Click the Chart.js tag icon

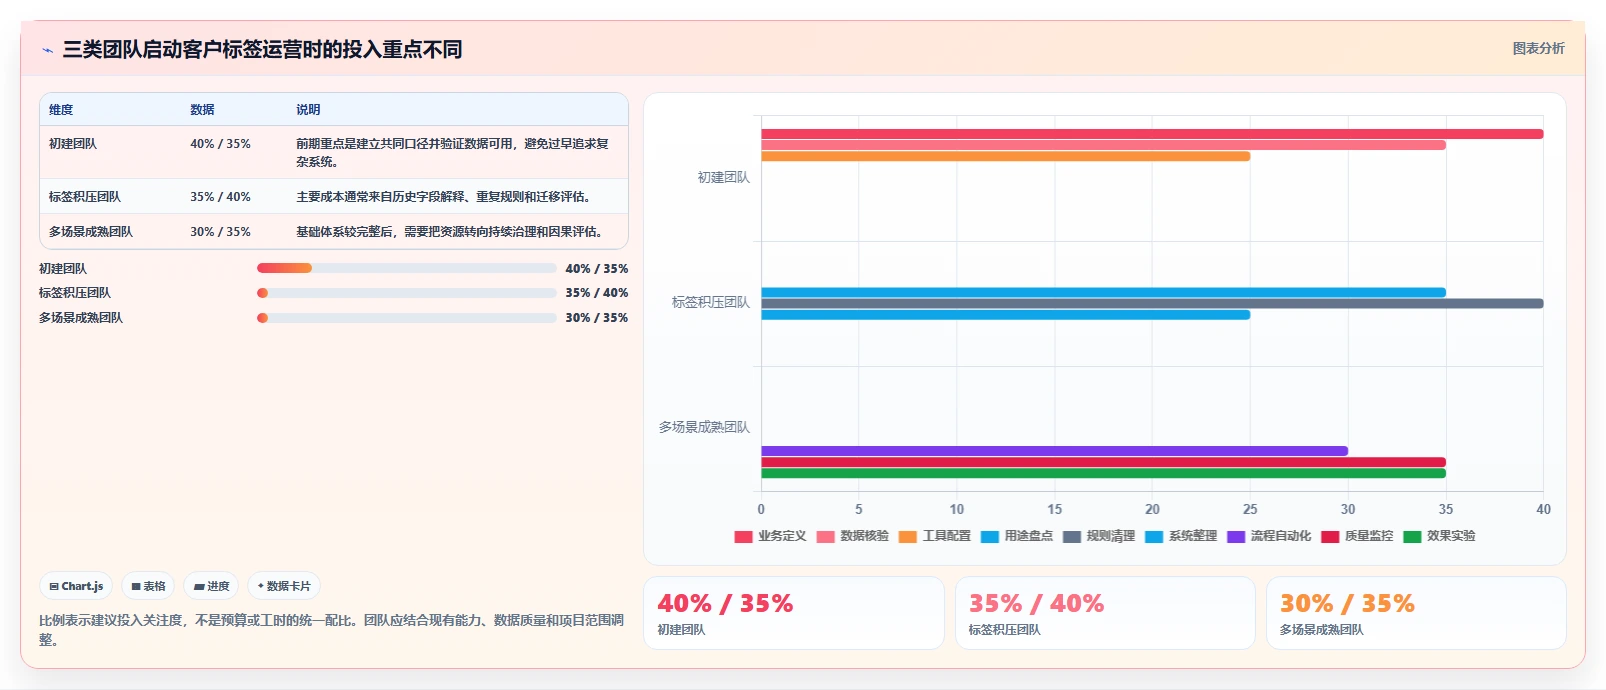(x=54, y=587)
